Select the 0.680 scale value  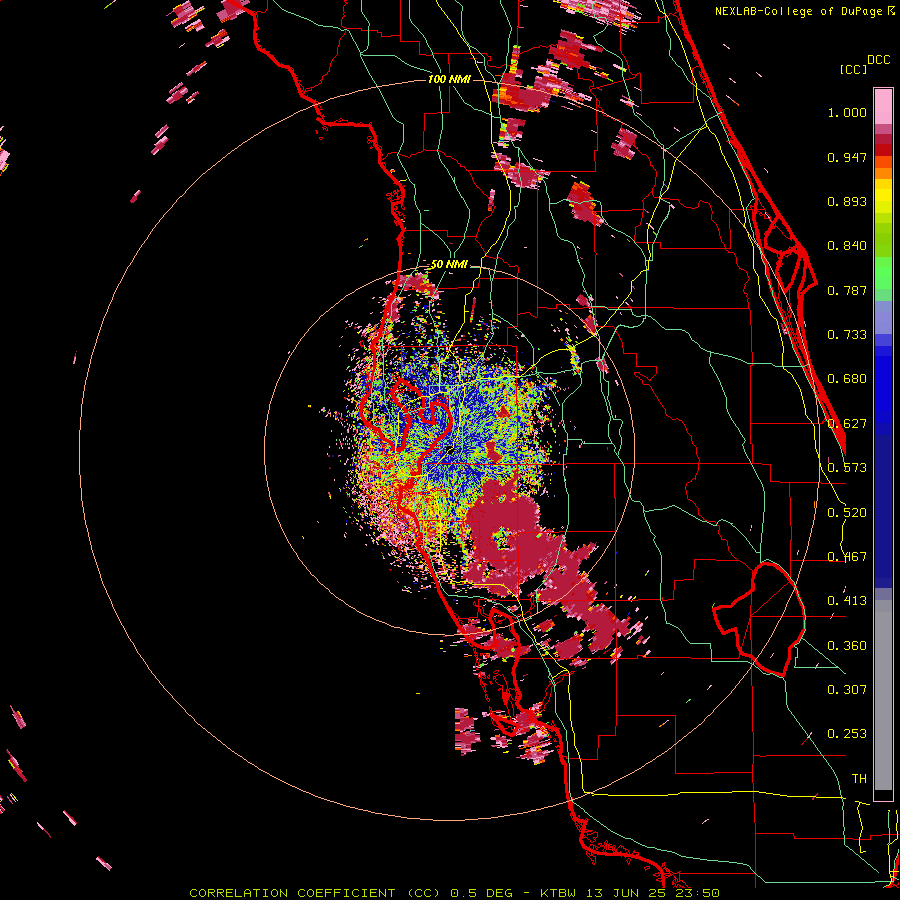pyautogui.click(x=847, y=379)
